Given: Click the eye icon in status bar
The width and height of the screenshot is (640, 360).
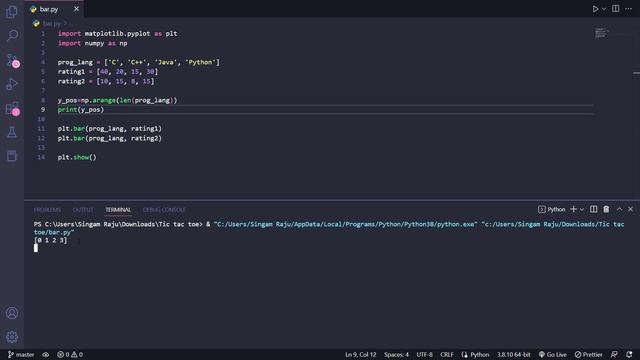Looking at the screenshot, I should pyautogui.click(x=46, y=355).
